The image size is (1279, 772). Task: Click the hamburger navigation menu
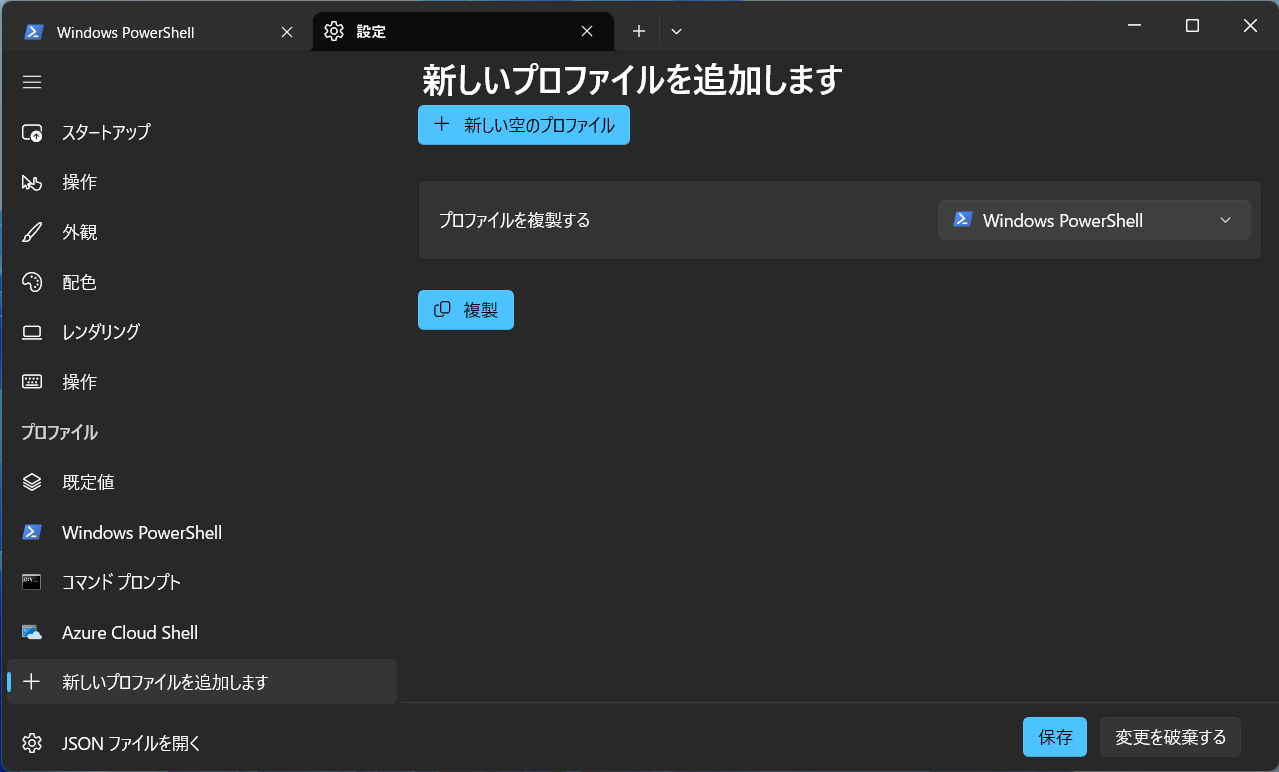[32, 81]
